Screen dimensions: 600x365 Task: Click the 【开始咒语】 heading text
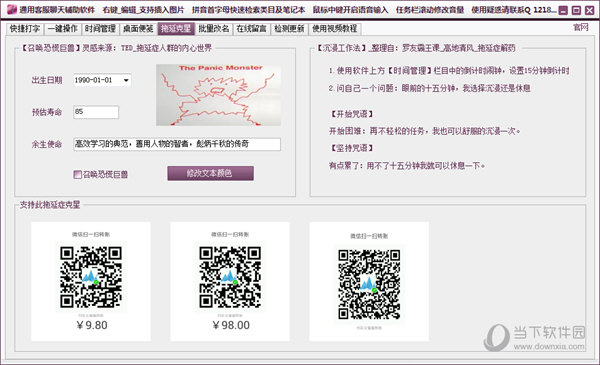[352, 114]
